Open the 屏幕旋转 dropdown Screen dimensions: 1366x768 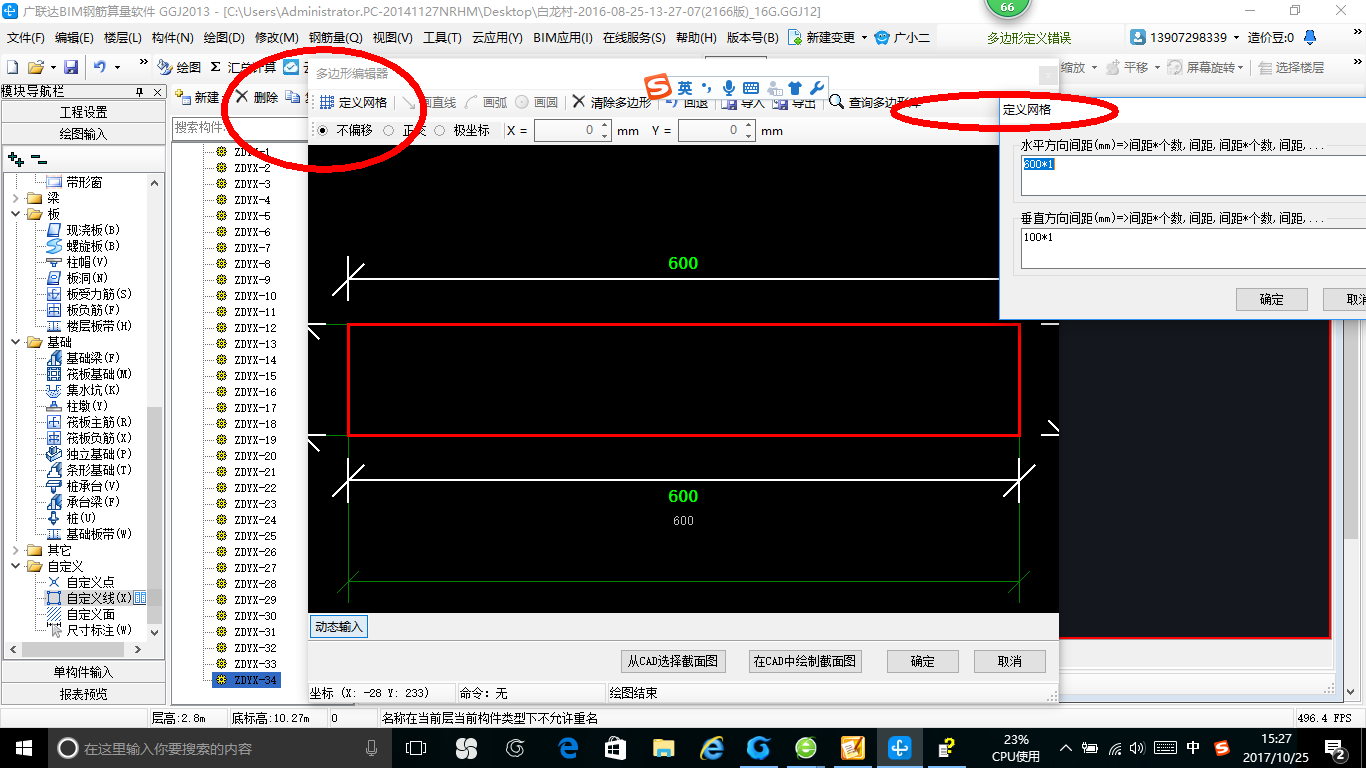(1241, 67)
